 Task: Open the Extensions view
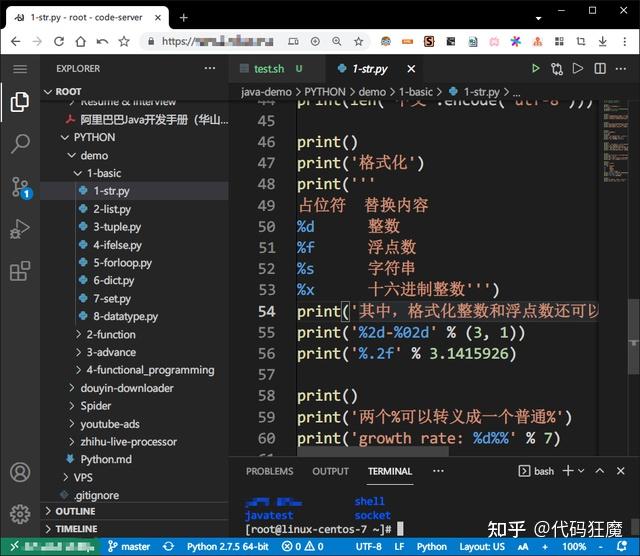pyautogui.click(x=20, y=271)
